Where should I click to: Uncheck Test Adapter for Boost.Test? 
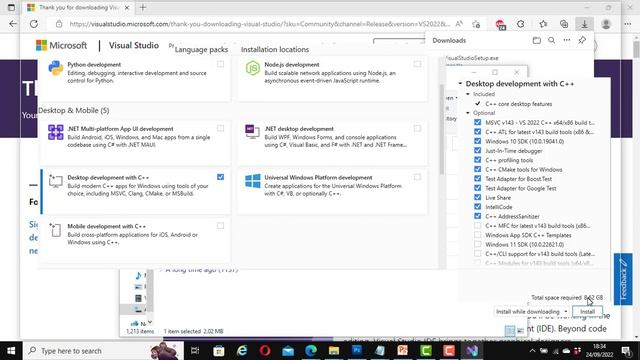[478, 179]
